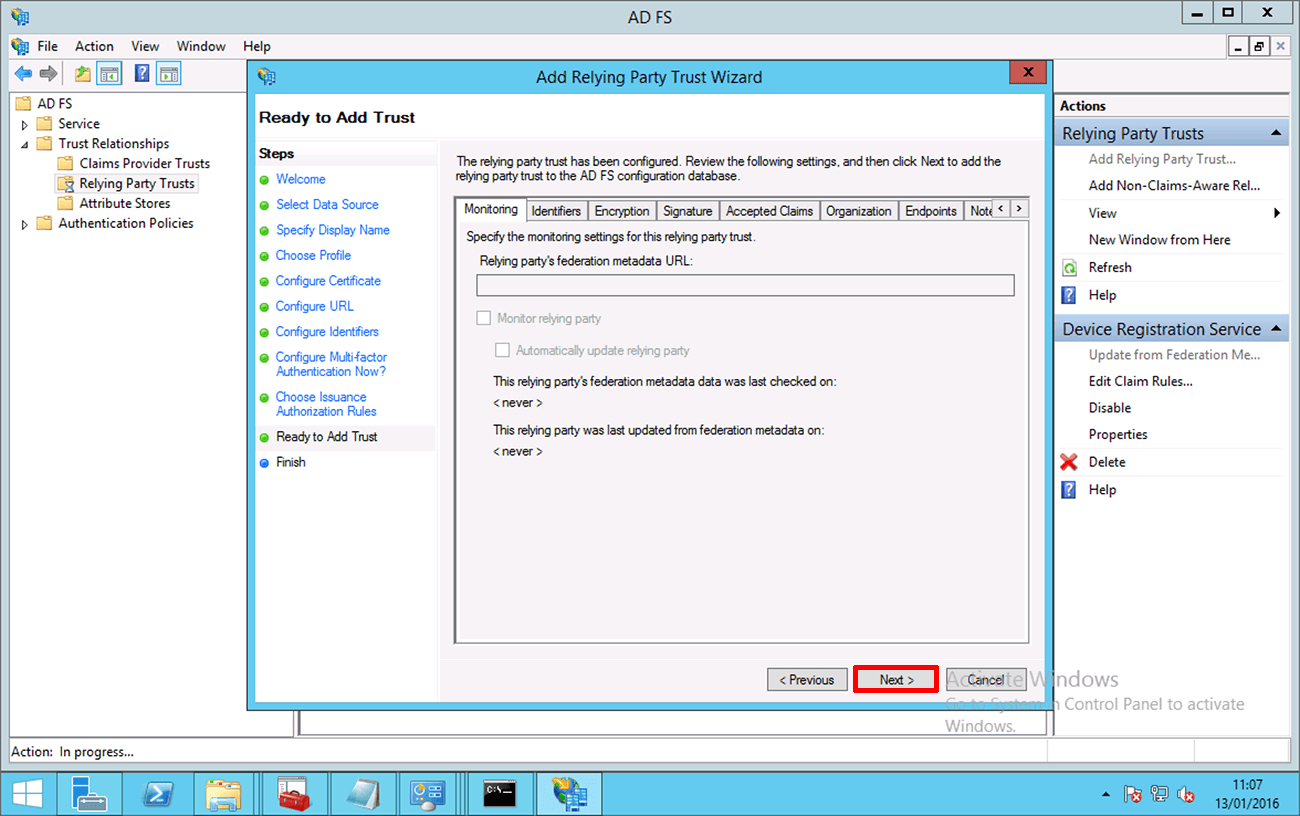This screenshot has width=1300, height=816.
Task: Select the AD FS root node in the tree
Action: (55, 104)
